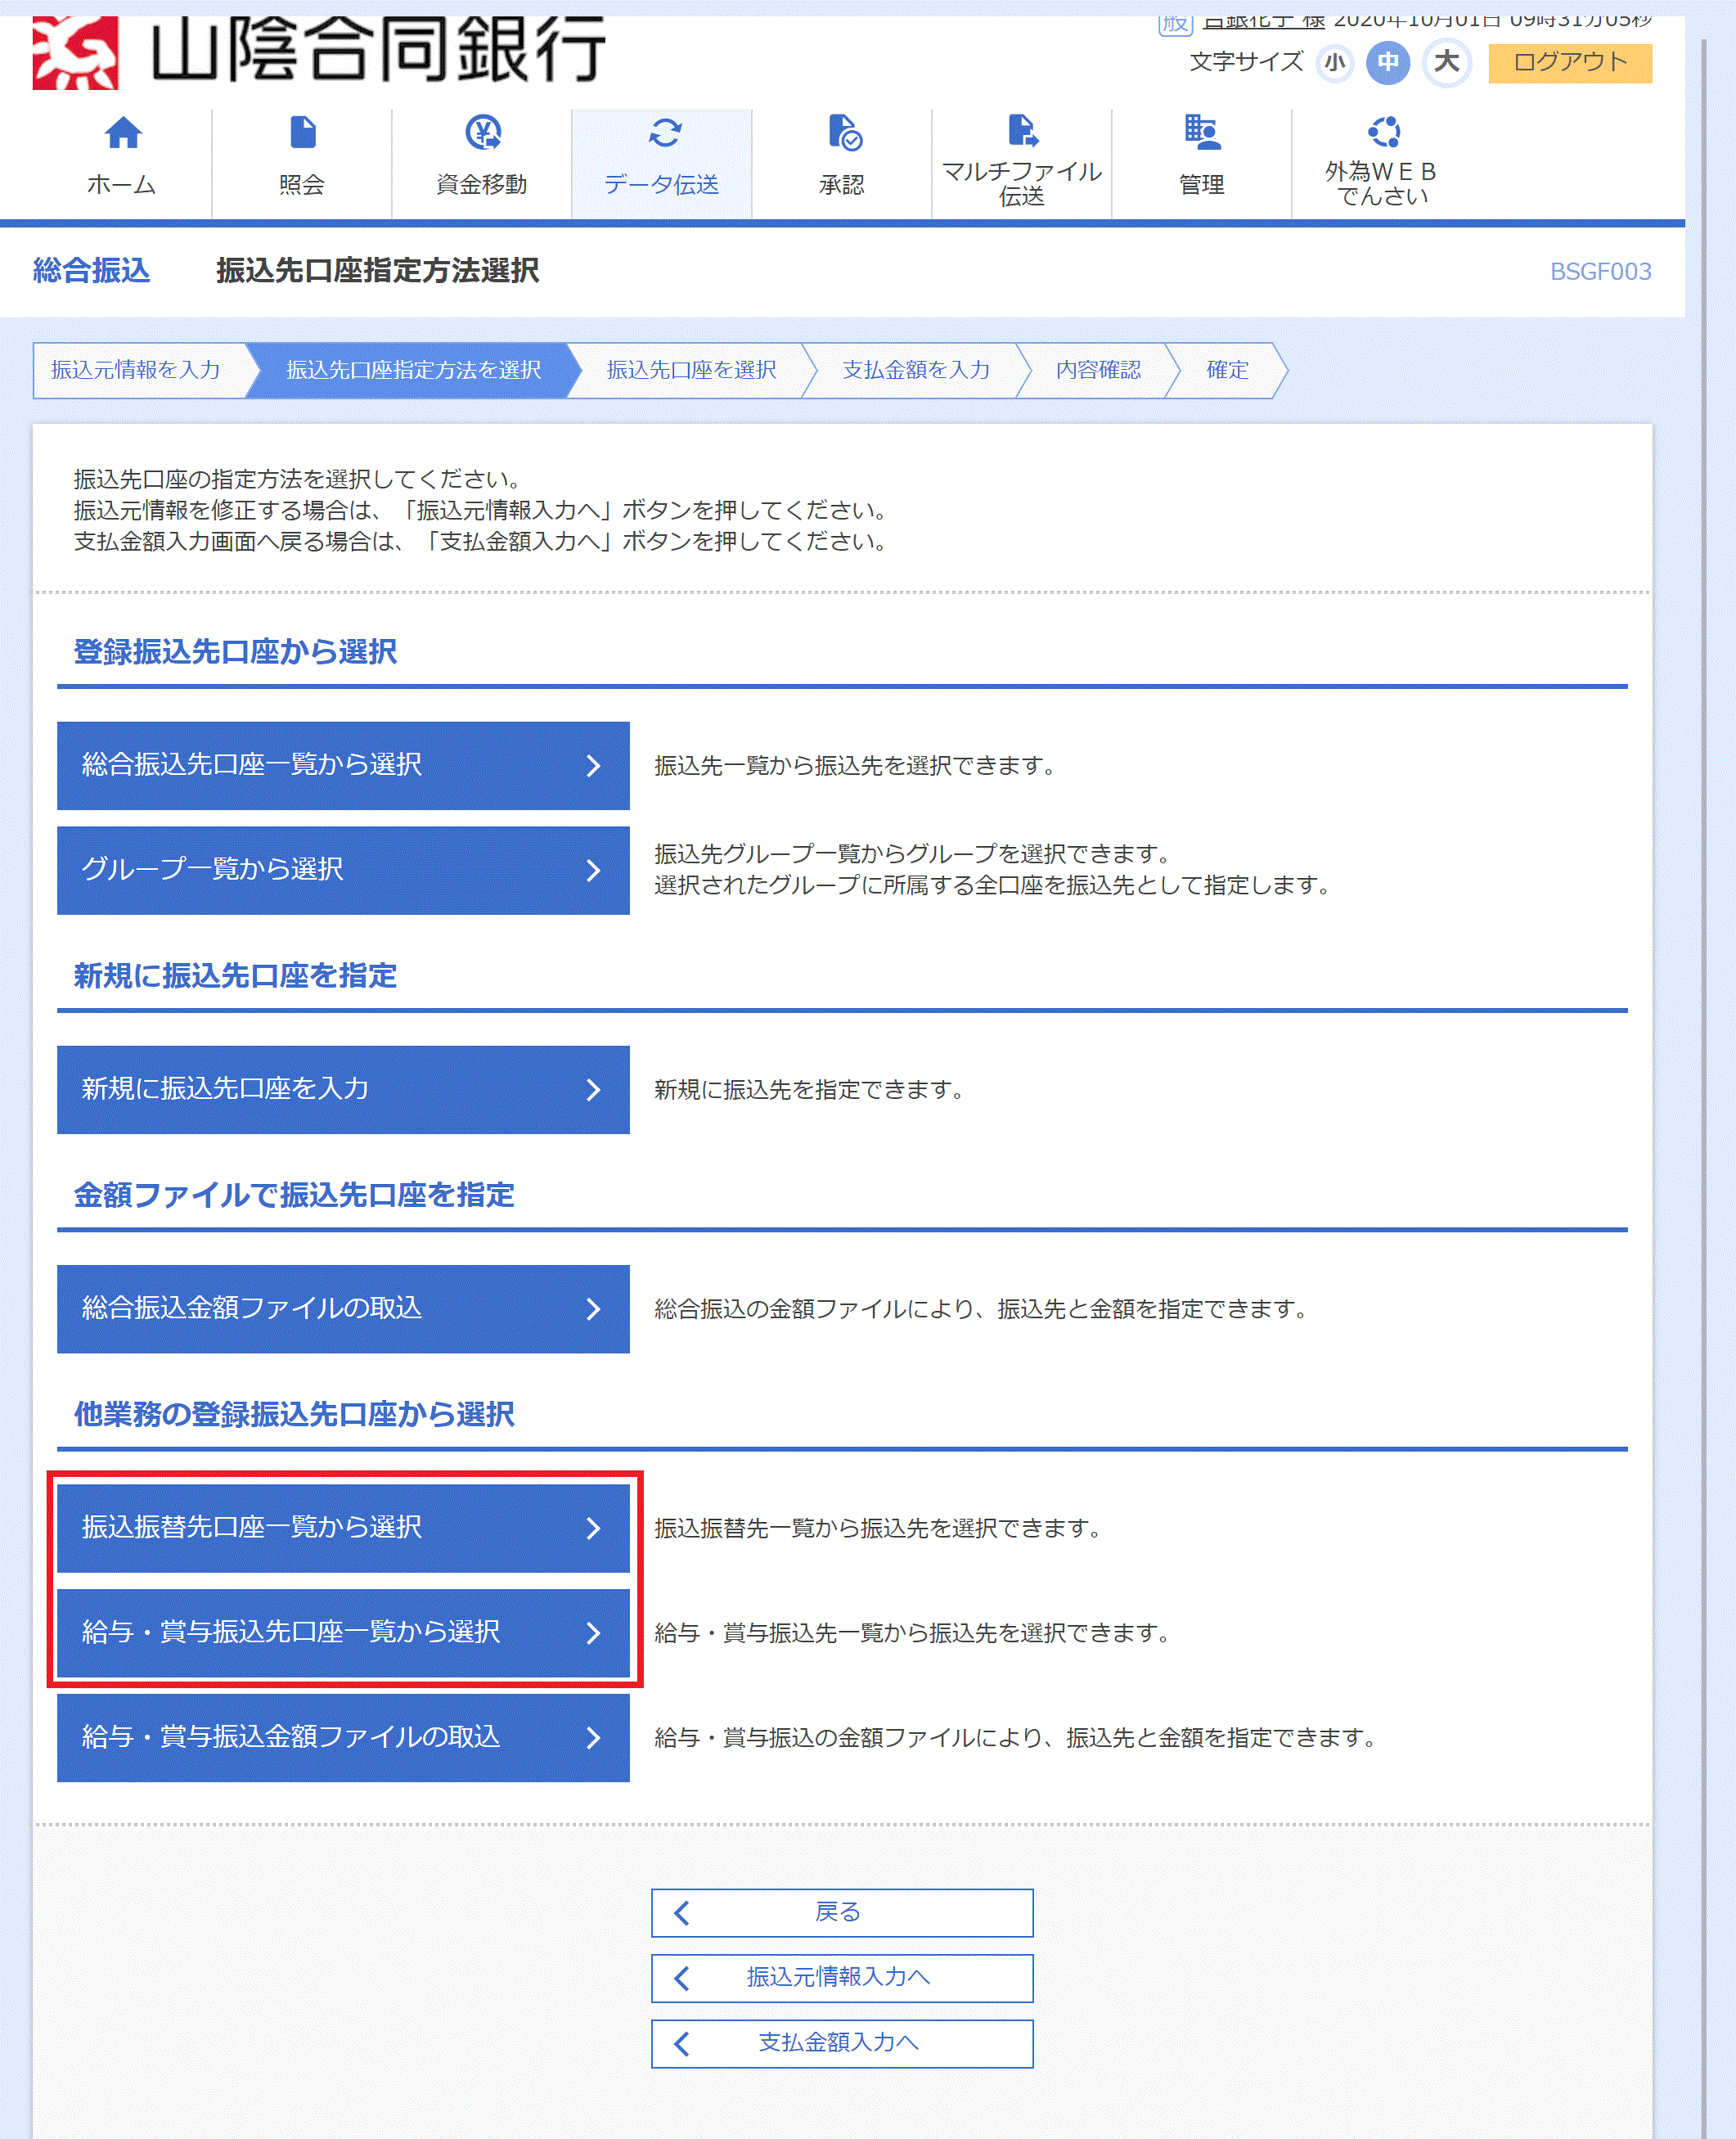Viewport: 1736px width, 2139px height.
Task: Click step 内容確認 in progress bar
Action: (1098, 370)
